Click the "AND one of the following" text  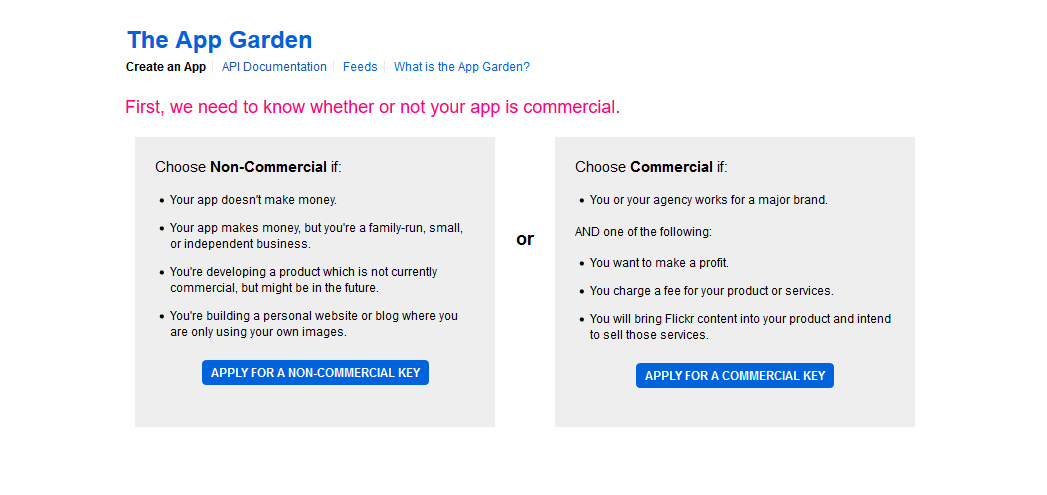[643, 232]
